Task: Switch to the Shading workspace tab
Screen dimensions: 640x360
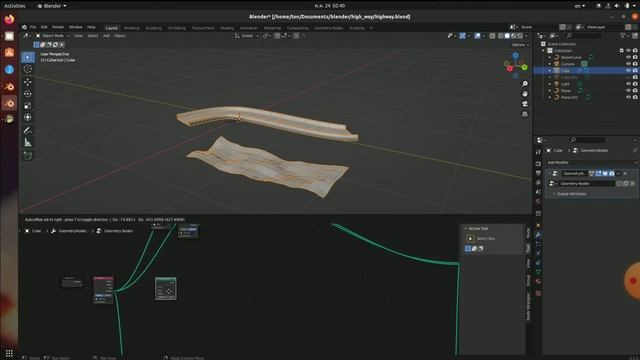Action: (x=227, y=28)
